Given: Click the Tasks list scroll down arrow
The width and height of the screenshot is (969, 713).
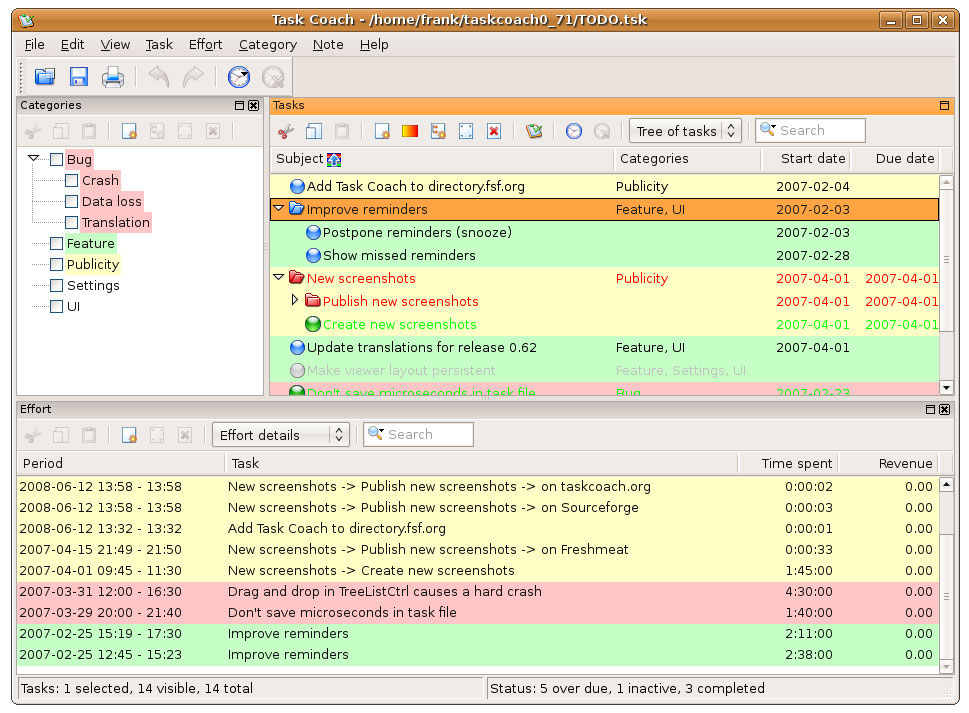Looking at the screenshot, I should (946, 388).
